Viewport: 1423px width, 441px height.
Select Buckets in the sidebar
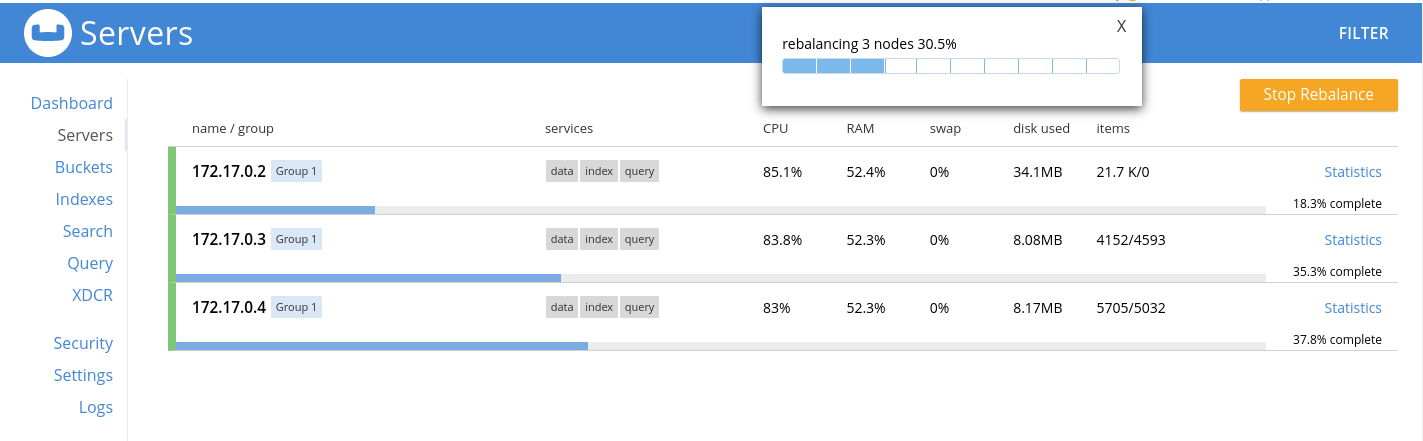[84, 168]
